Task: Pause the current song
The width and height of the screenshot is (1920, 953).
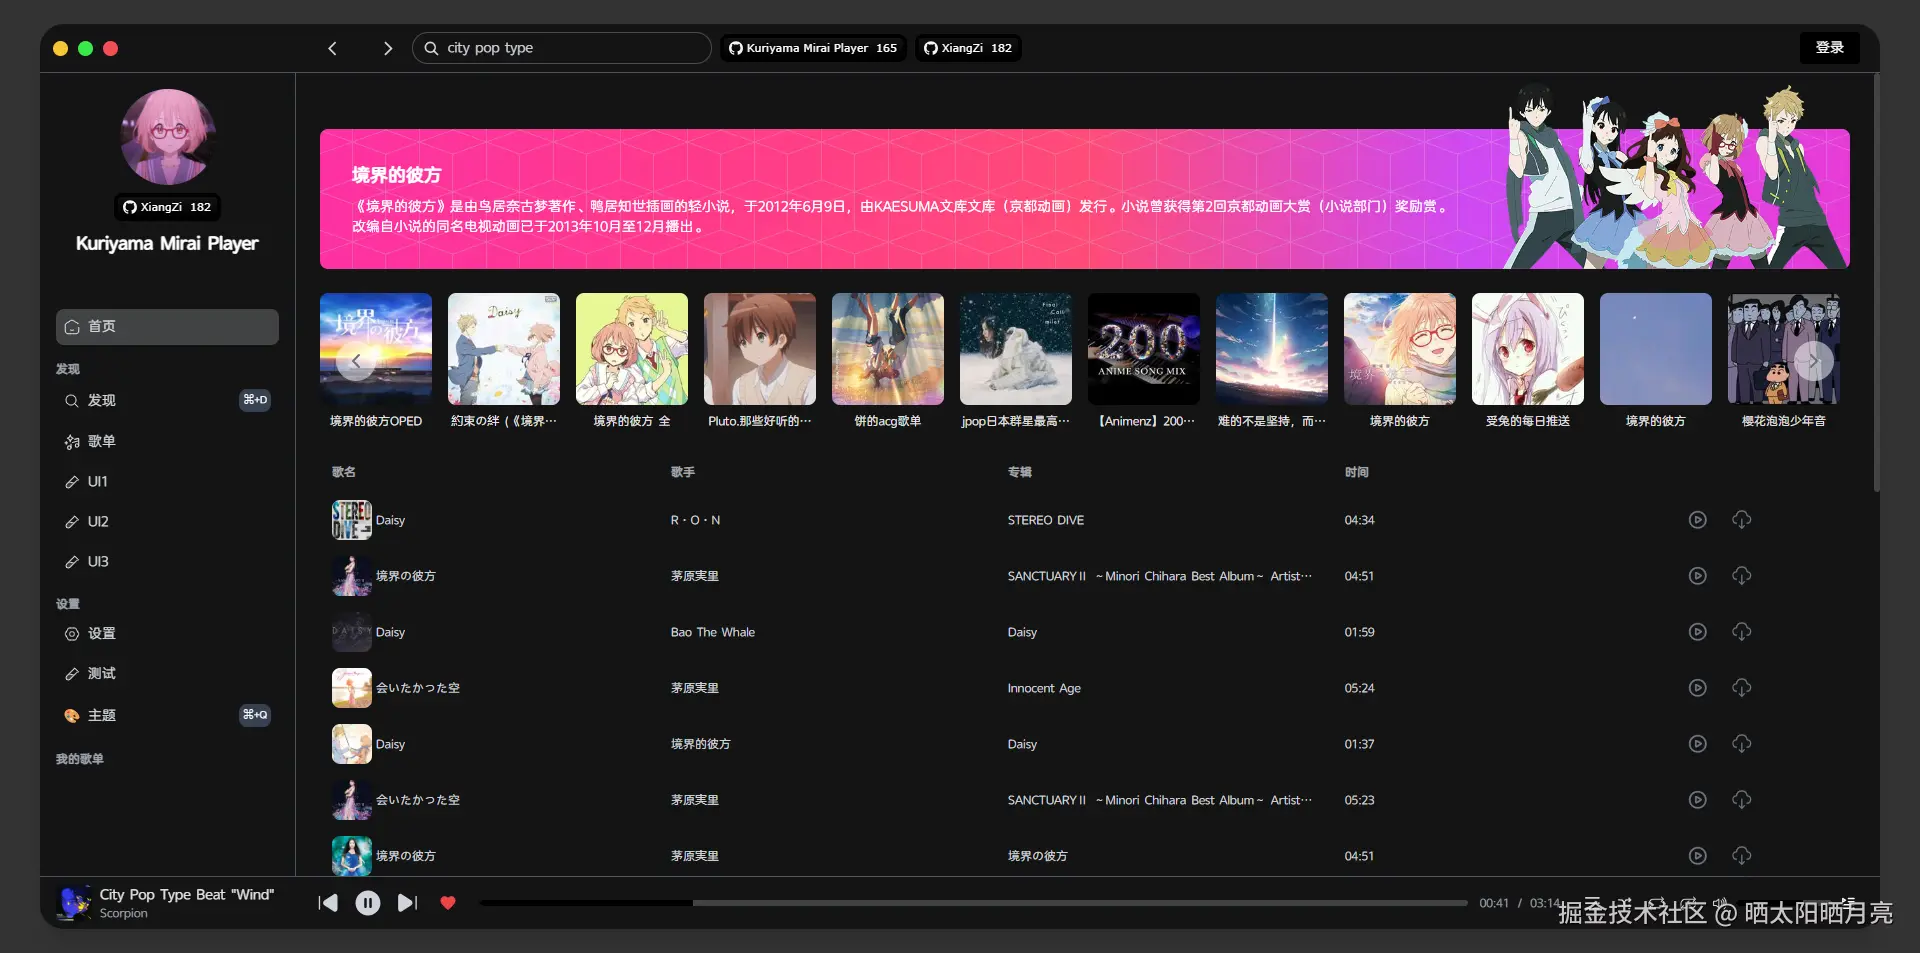Action: tap(368, 903)
